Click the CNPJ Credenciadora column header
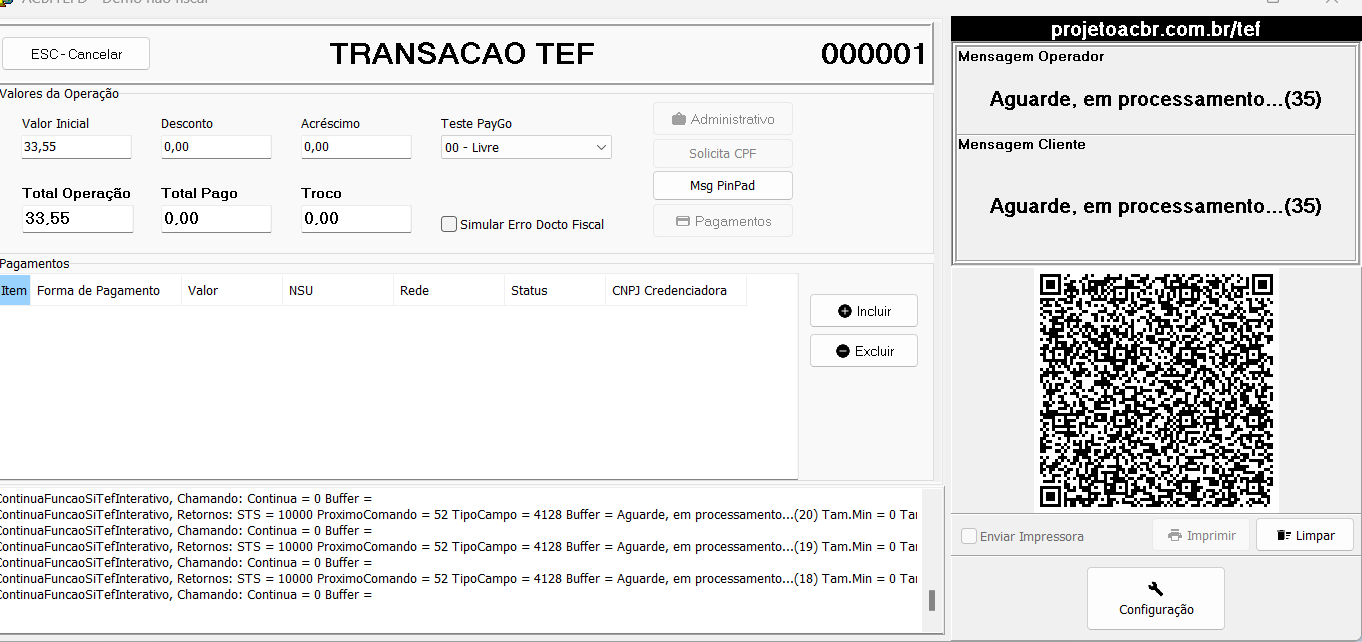Screen dimensions: 1362x642 click(676, 291)
